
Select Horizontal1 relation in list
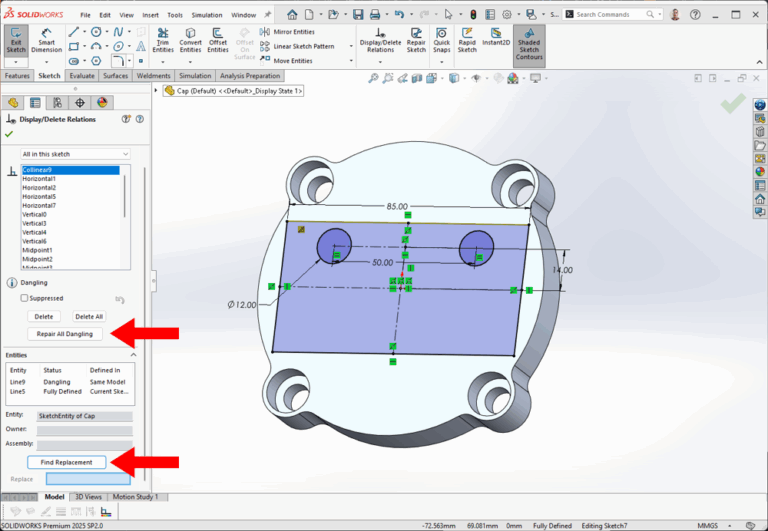(71, 179)
